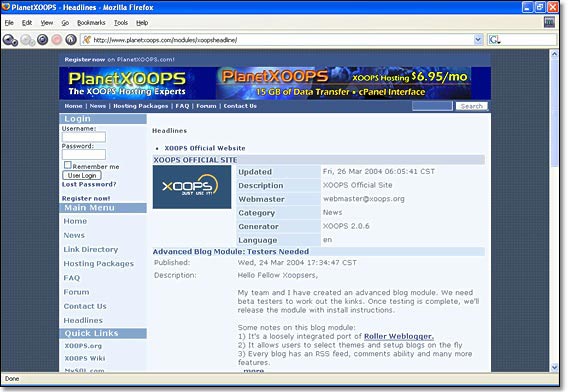570x392 pixels.
Task: Open the Edit menu
Action: pos(27,23)
